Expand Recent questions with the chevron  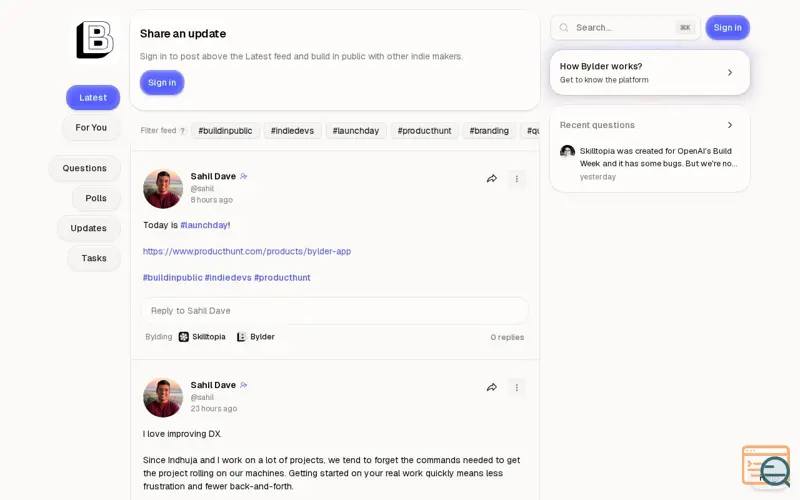click(x=730, y=125)
